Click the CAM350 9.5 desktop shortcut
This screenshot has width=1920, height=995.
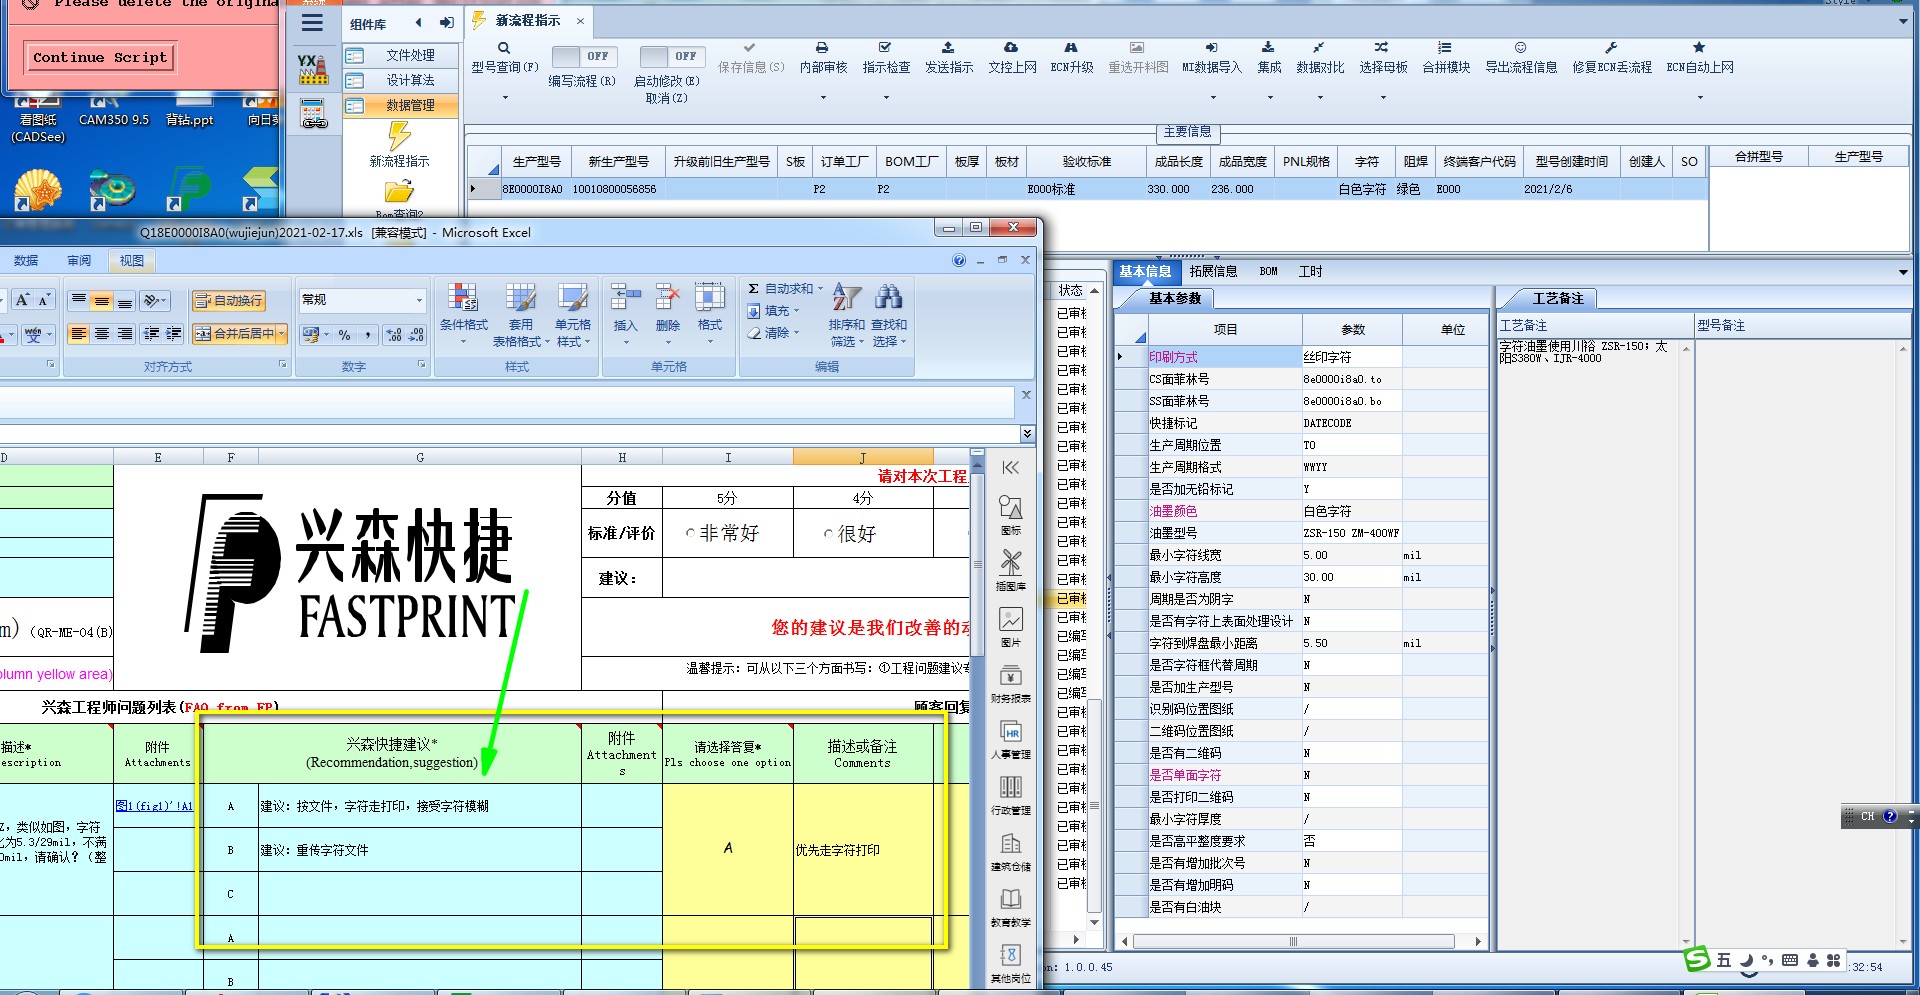(113, 111)
